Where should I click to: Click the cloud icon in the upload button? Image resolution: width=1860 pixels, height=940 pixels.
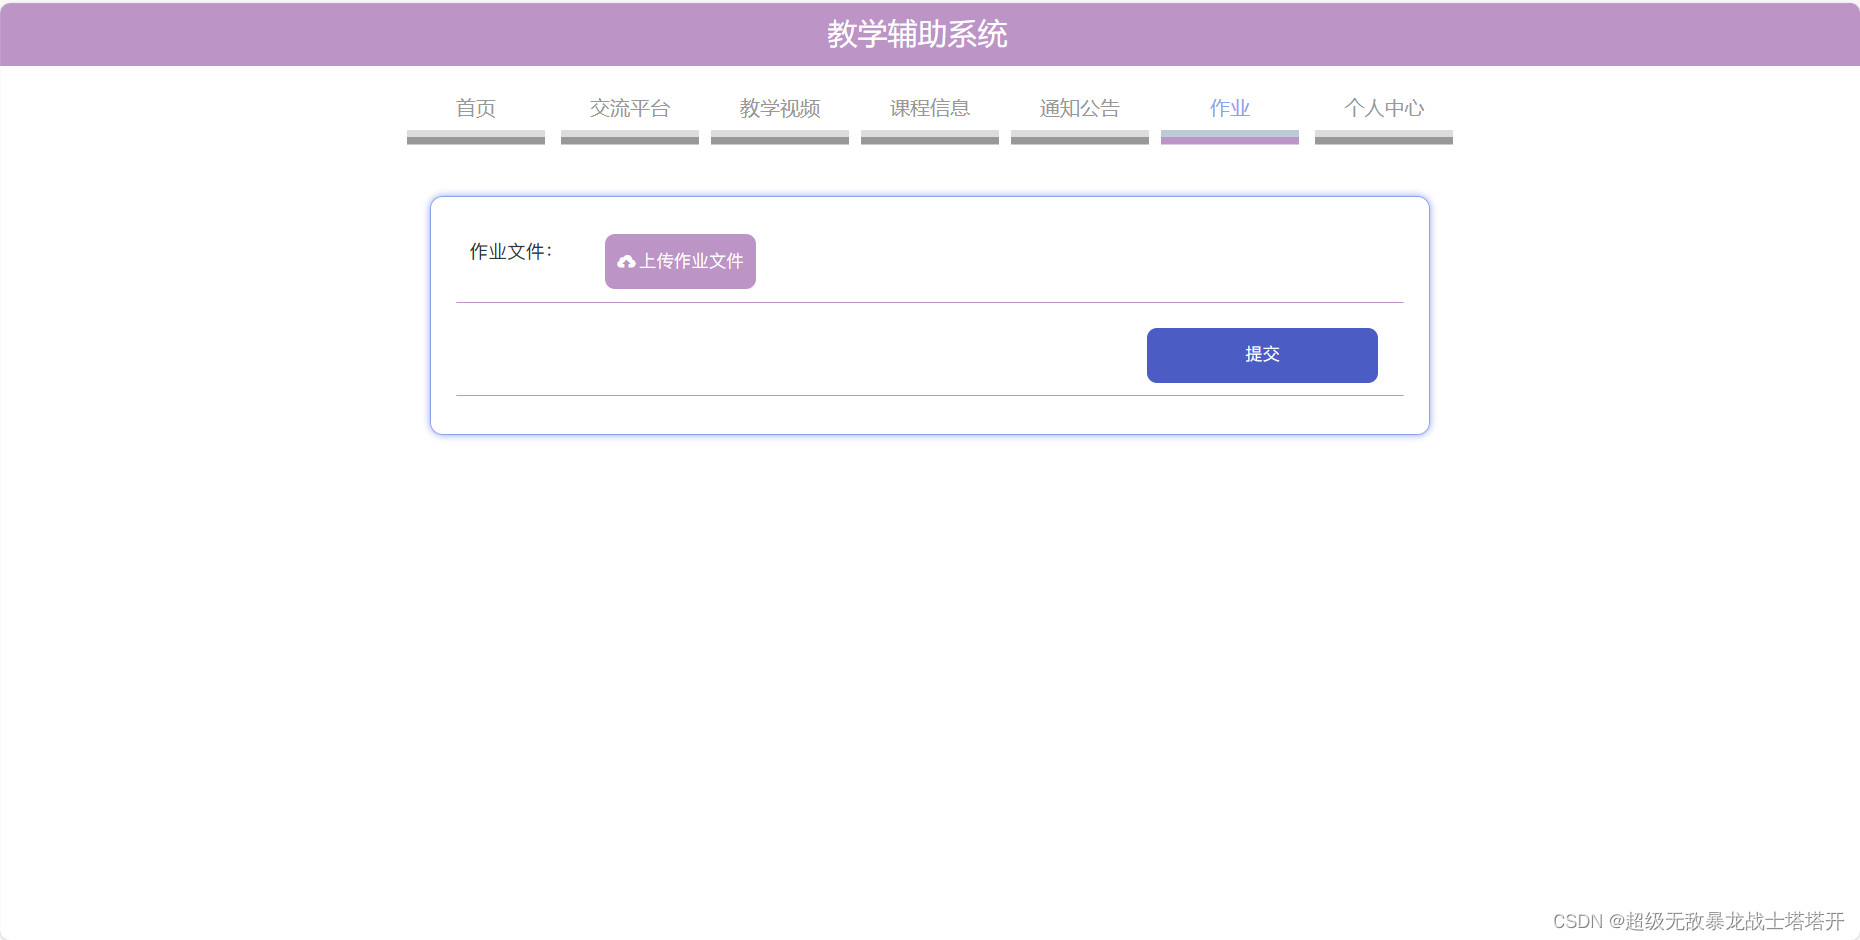click(626, 262)
